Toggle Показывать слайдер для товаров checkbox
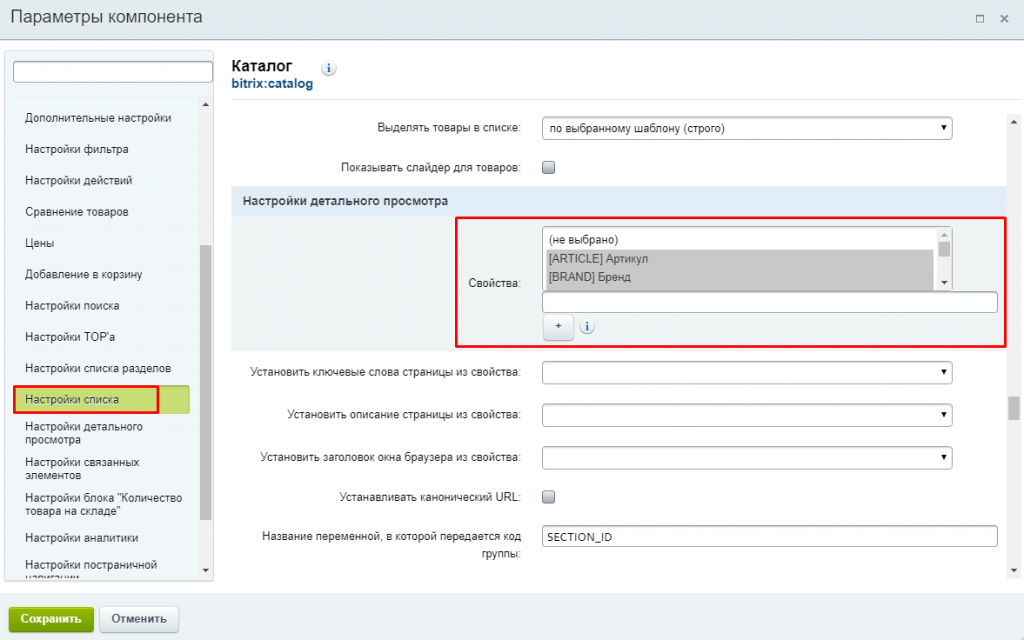The image size is (1024, 640). coord(549,168)
